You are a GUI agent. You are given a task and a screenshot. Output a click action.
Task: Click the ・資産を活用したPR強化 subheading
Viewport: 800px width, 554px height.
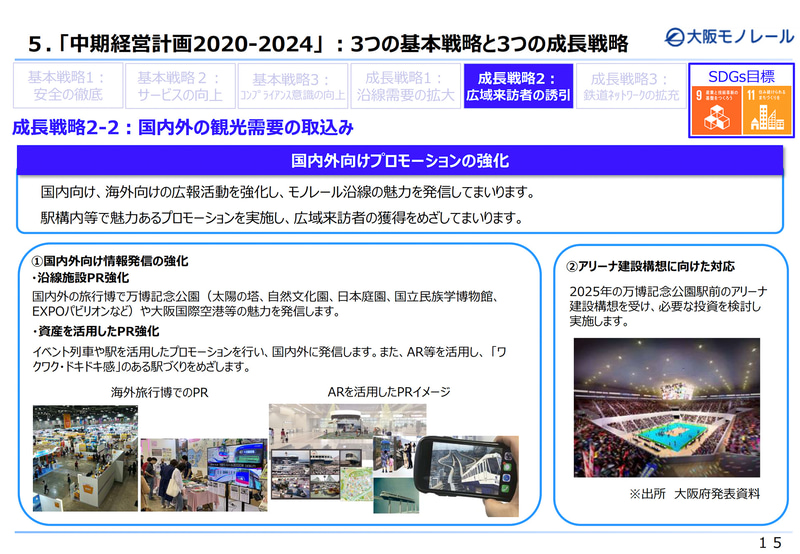pyautogui.click(x=95, y=332)
